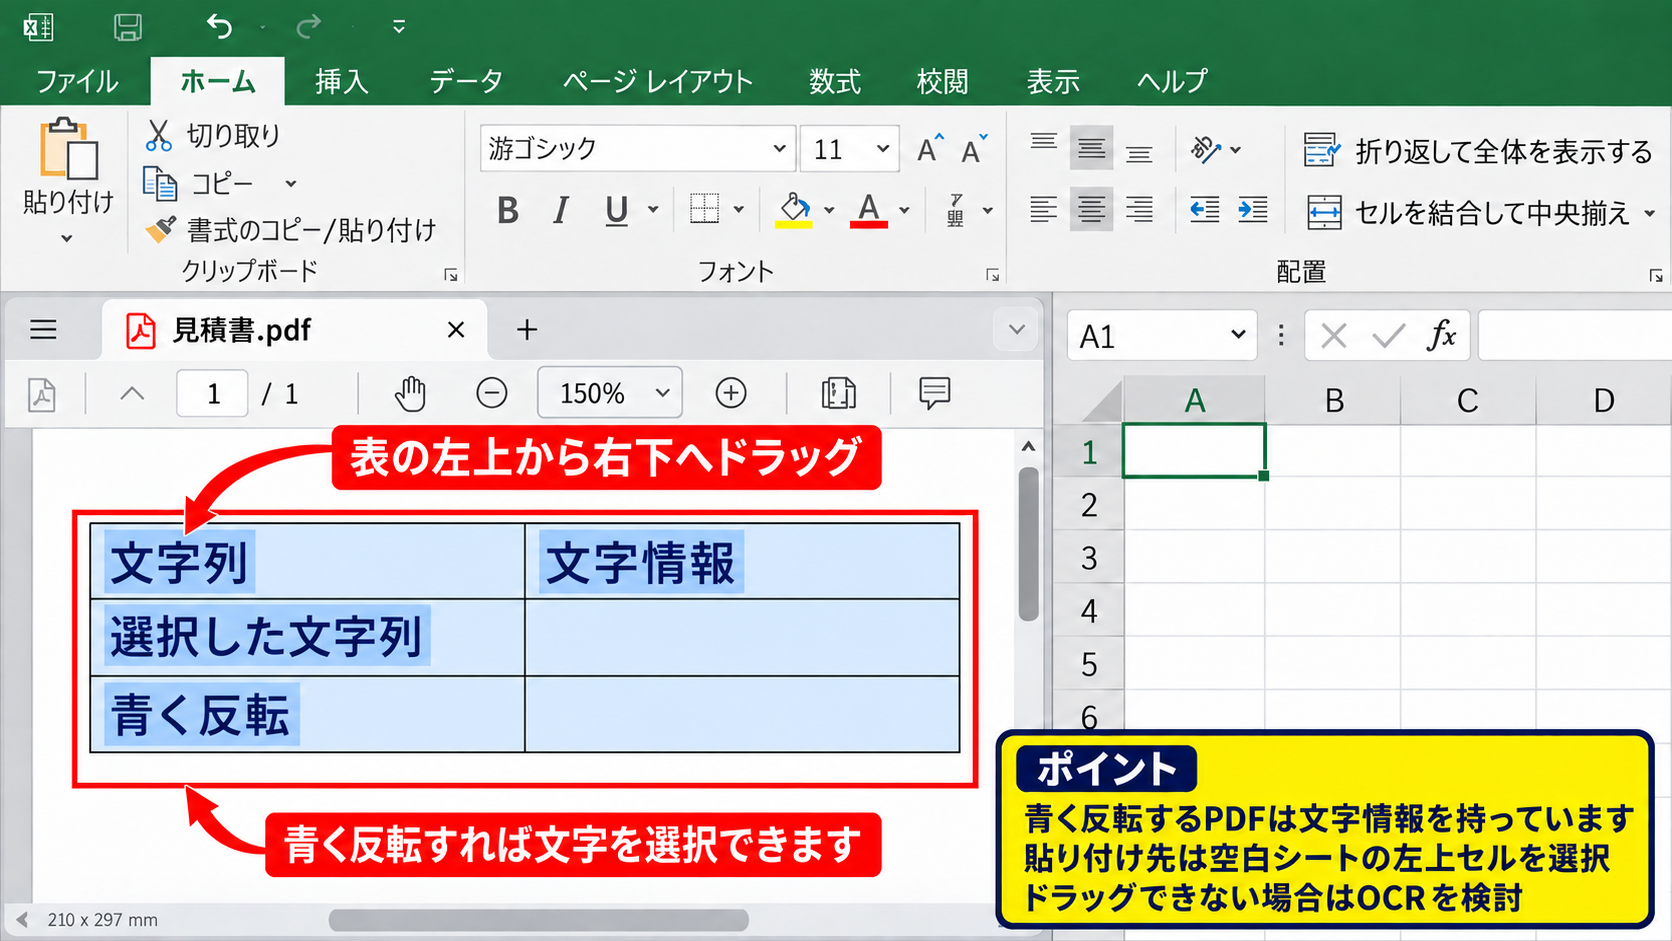Select column B header
Viewport: 1672px width, 941px height.
pos(1333,401)
